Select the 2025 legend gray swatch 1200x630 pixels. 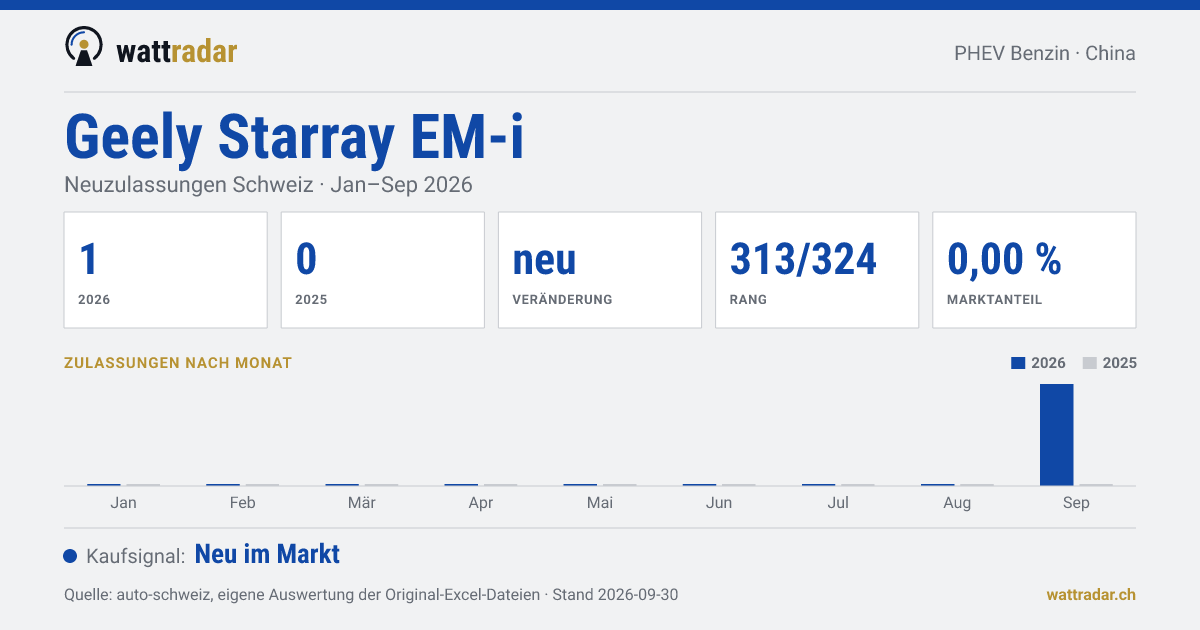coord(1090,363)
